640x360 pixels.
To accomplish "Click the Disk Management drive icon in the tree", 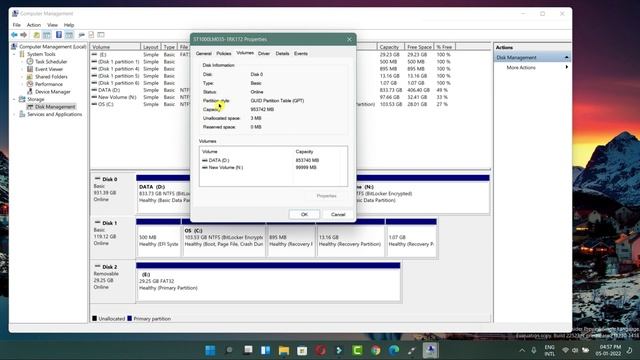I will tap(30, 107).
